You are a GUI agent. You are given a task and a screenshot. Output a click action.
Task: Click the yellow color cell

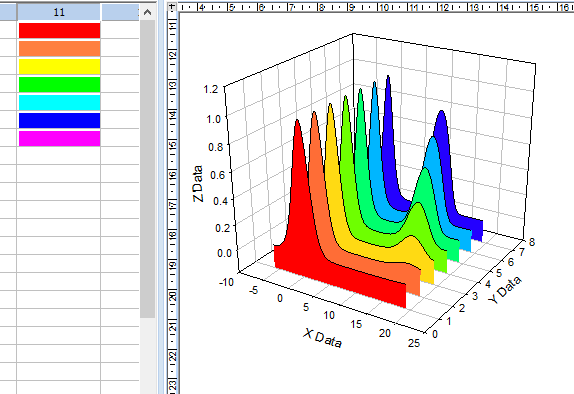pyautogui.click(x=59, y=66)
